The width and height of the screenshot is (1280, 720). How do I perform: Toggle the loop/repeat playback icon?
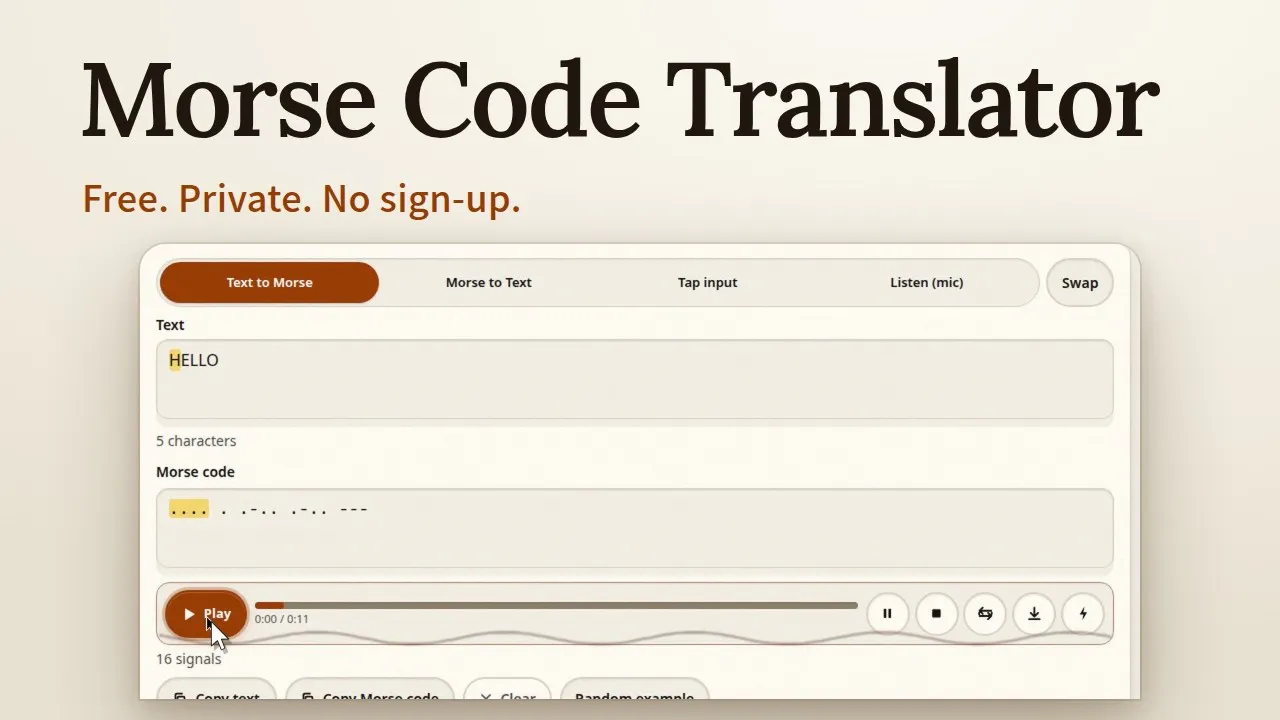pos(985,613)
